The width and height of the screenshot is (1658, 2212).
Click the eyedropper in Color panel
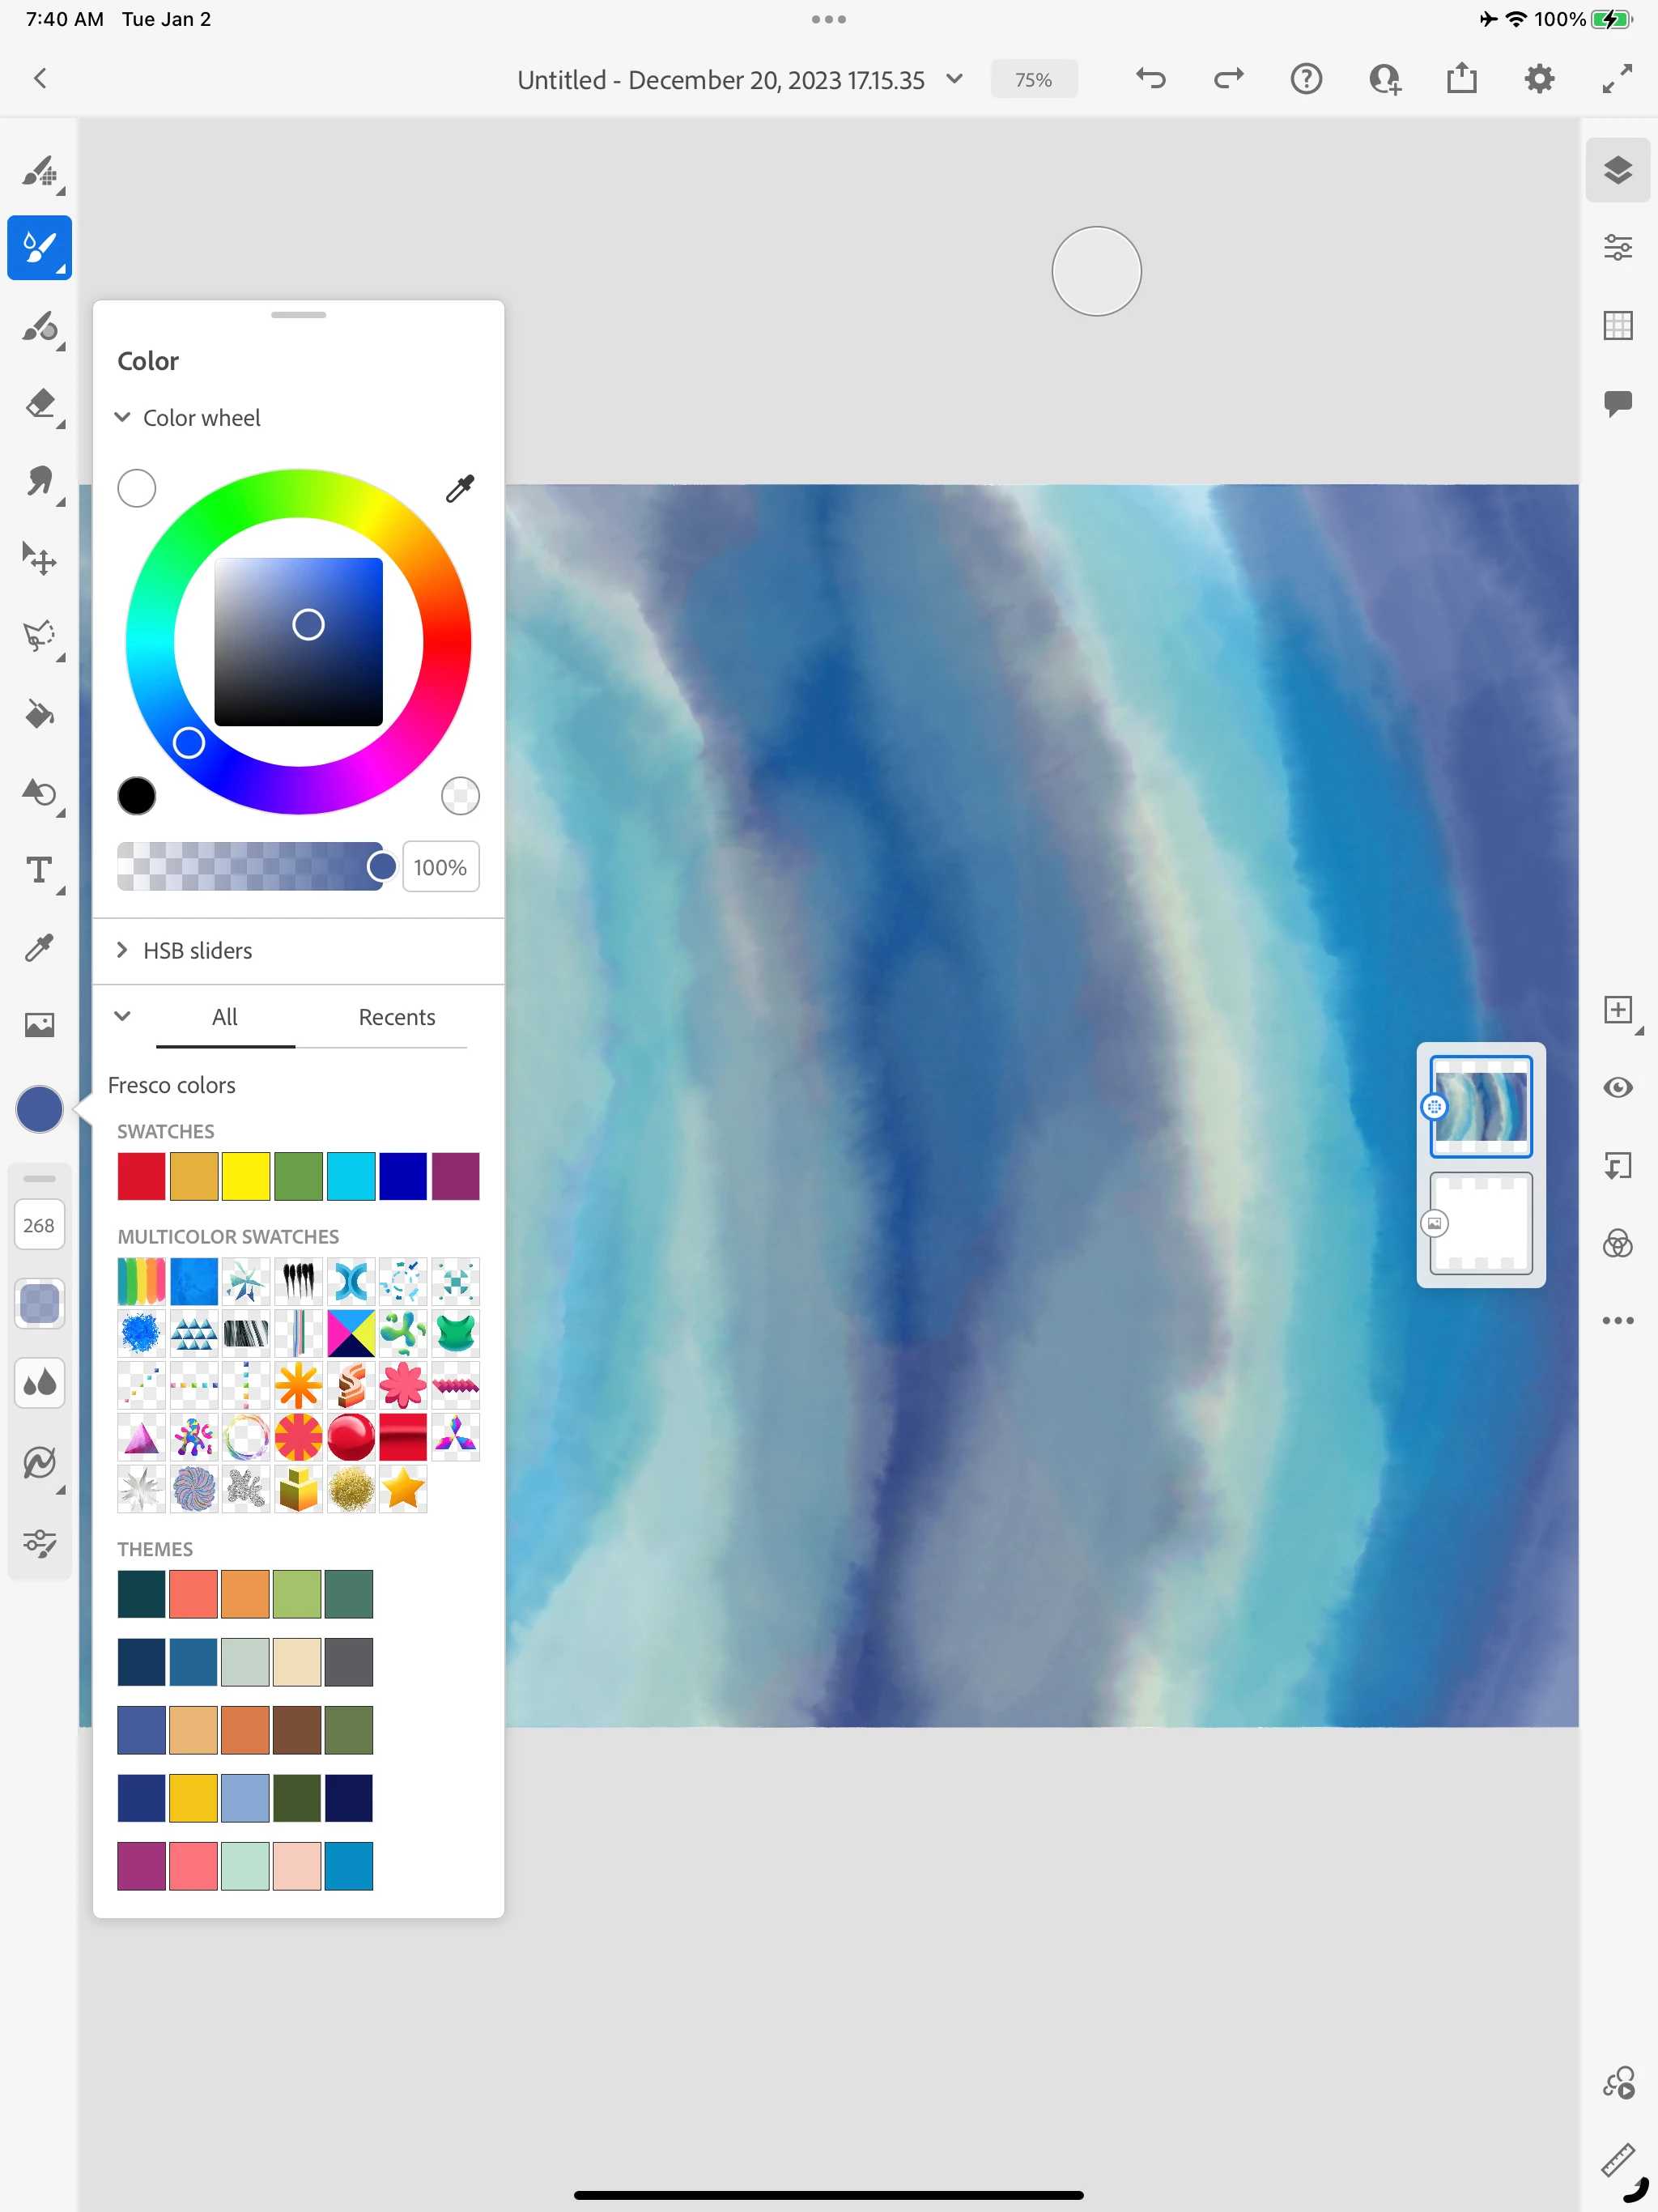tap(459, 488)
